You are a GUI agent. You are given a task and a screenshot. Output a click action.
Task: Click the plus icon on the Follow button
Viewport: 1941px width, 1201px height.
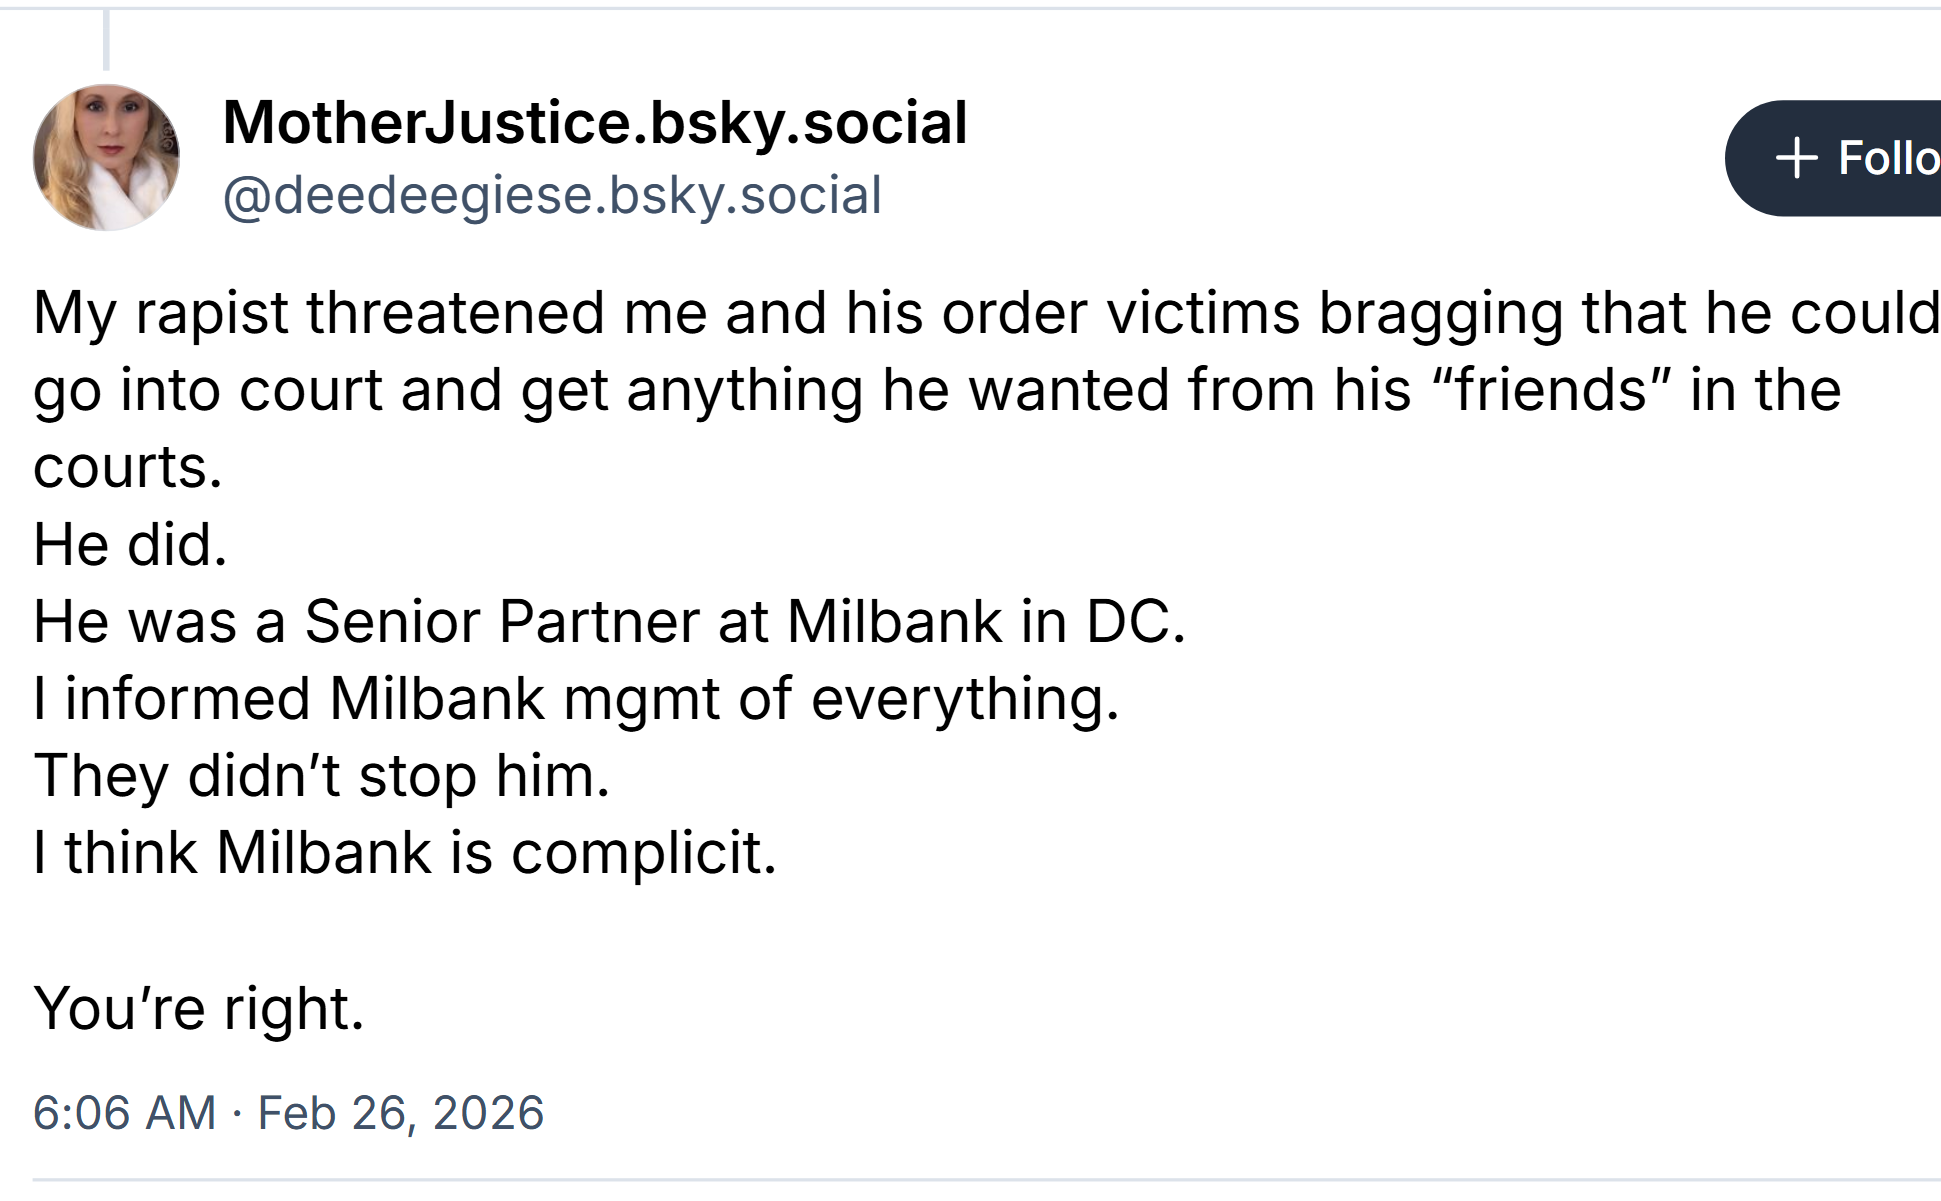coord(1797,157)
